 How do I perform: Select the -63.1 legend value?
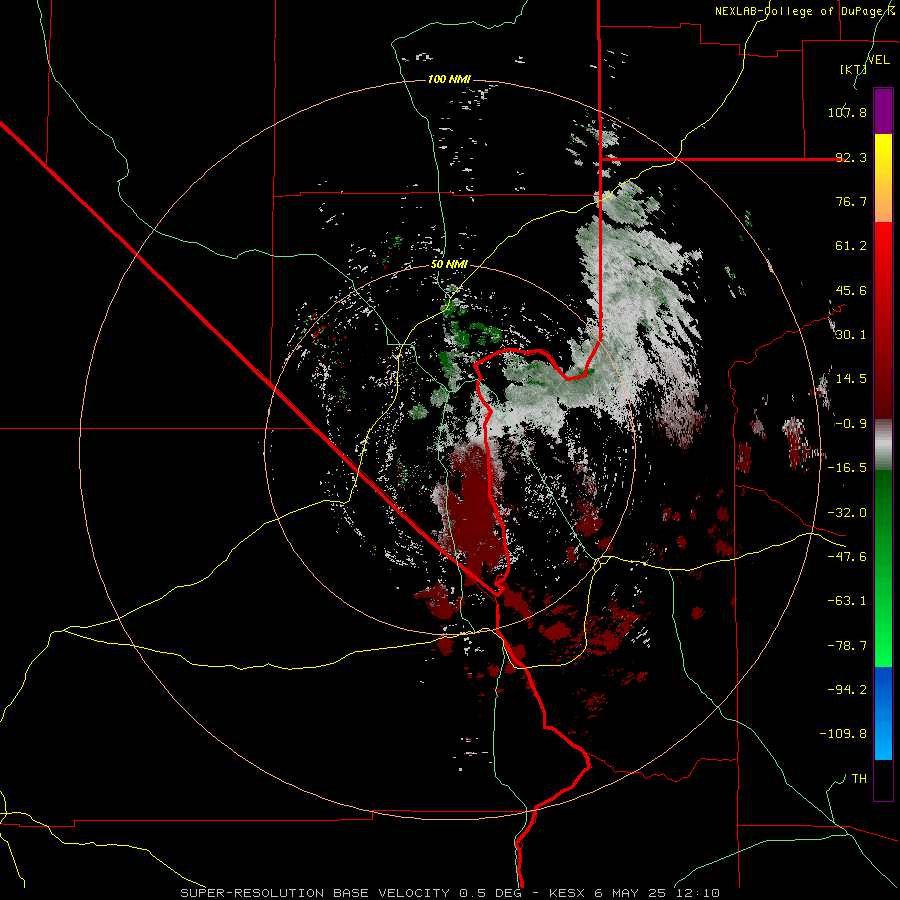[847, 601]
